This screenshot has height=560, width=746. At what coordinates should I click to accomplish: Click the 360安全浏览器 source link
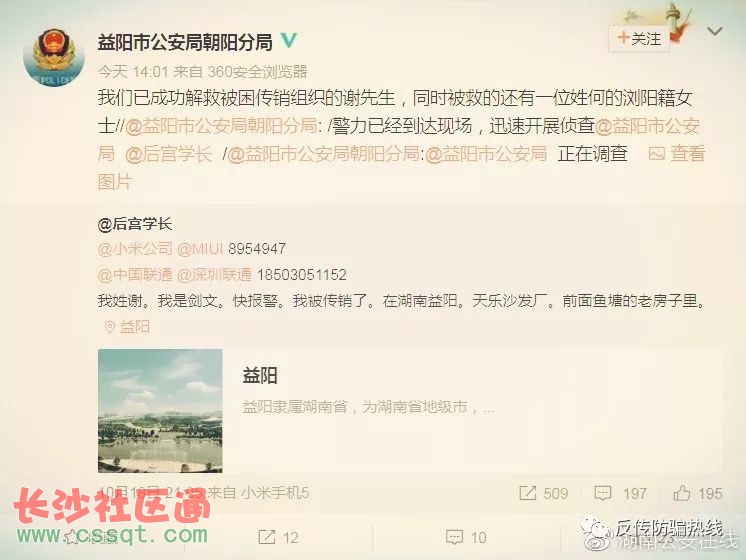pyautogui.click(x=257, y=72)
